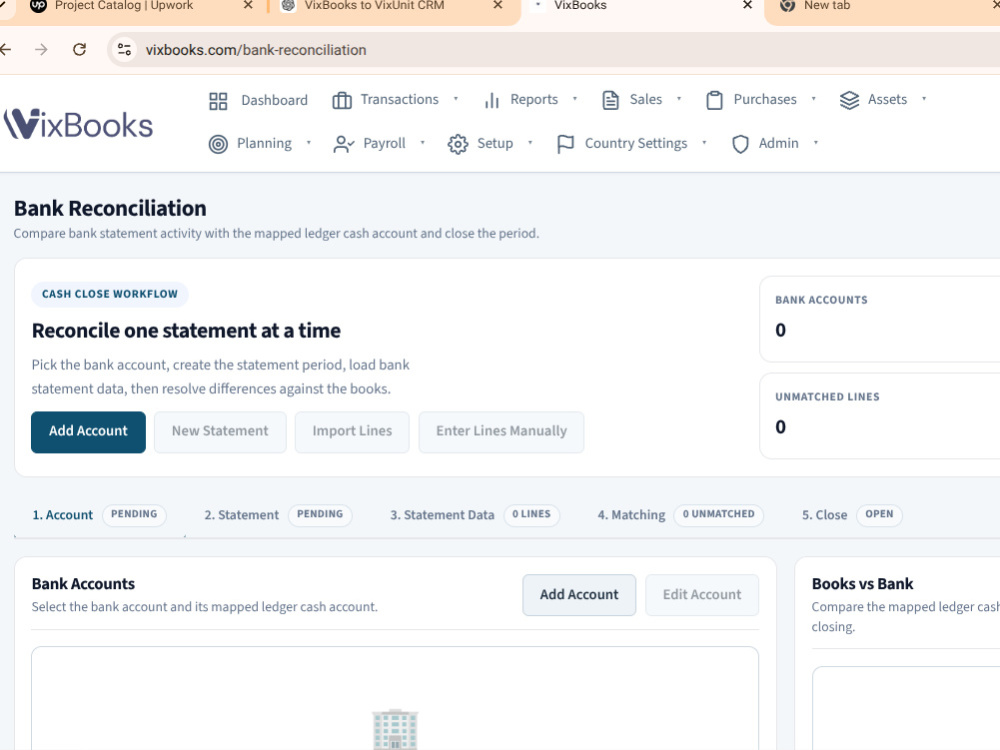Image resolution: width=1000 pixels, height=750 pixels.
Task: Click the Setup gear icon
Action: tap(458, 144)
